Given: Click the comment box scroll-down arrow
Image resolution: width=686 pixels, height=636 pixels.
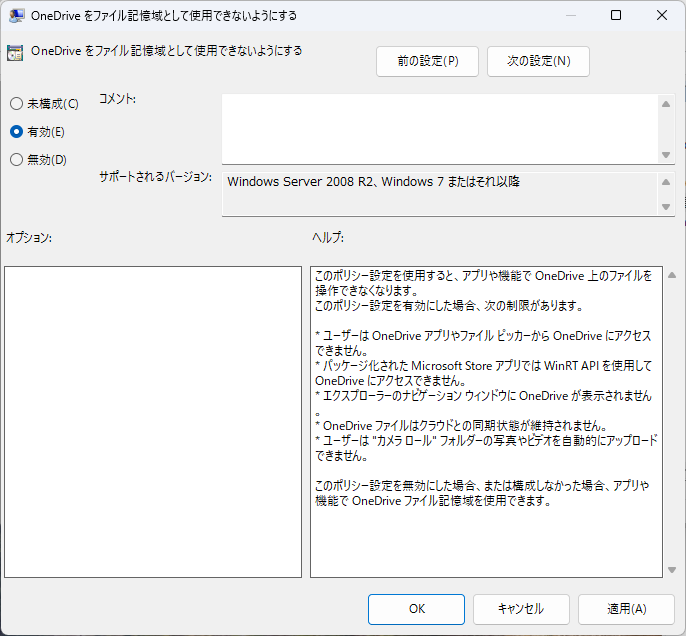Looking at the screenshot, I should pyautogui.click(x=666, y=155).
